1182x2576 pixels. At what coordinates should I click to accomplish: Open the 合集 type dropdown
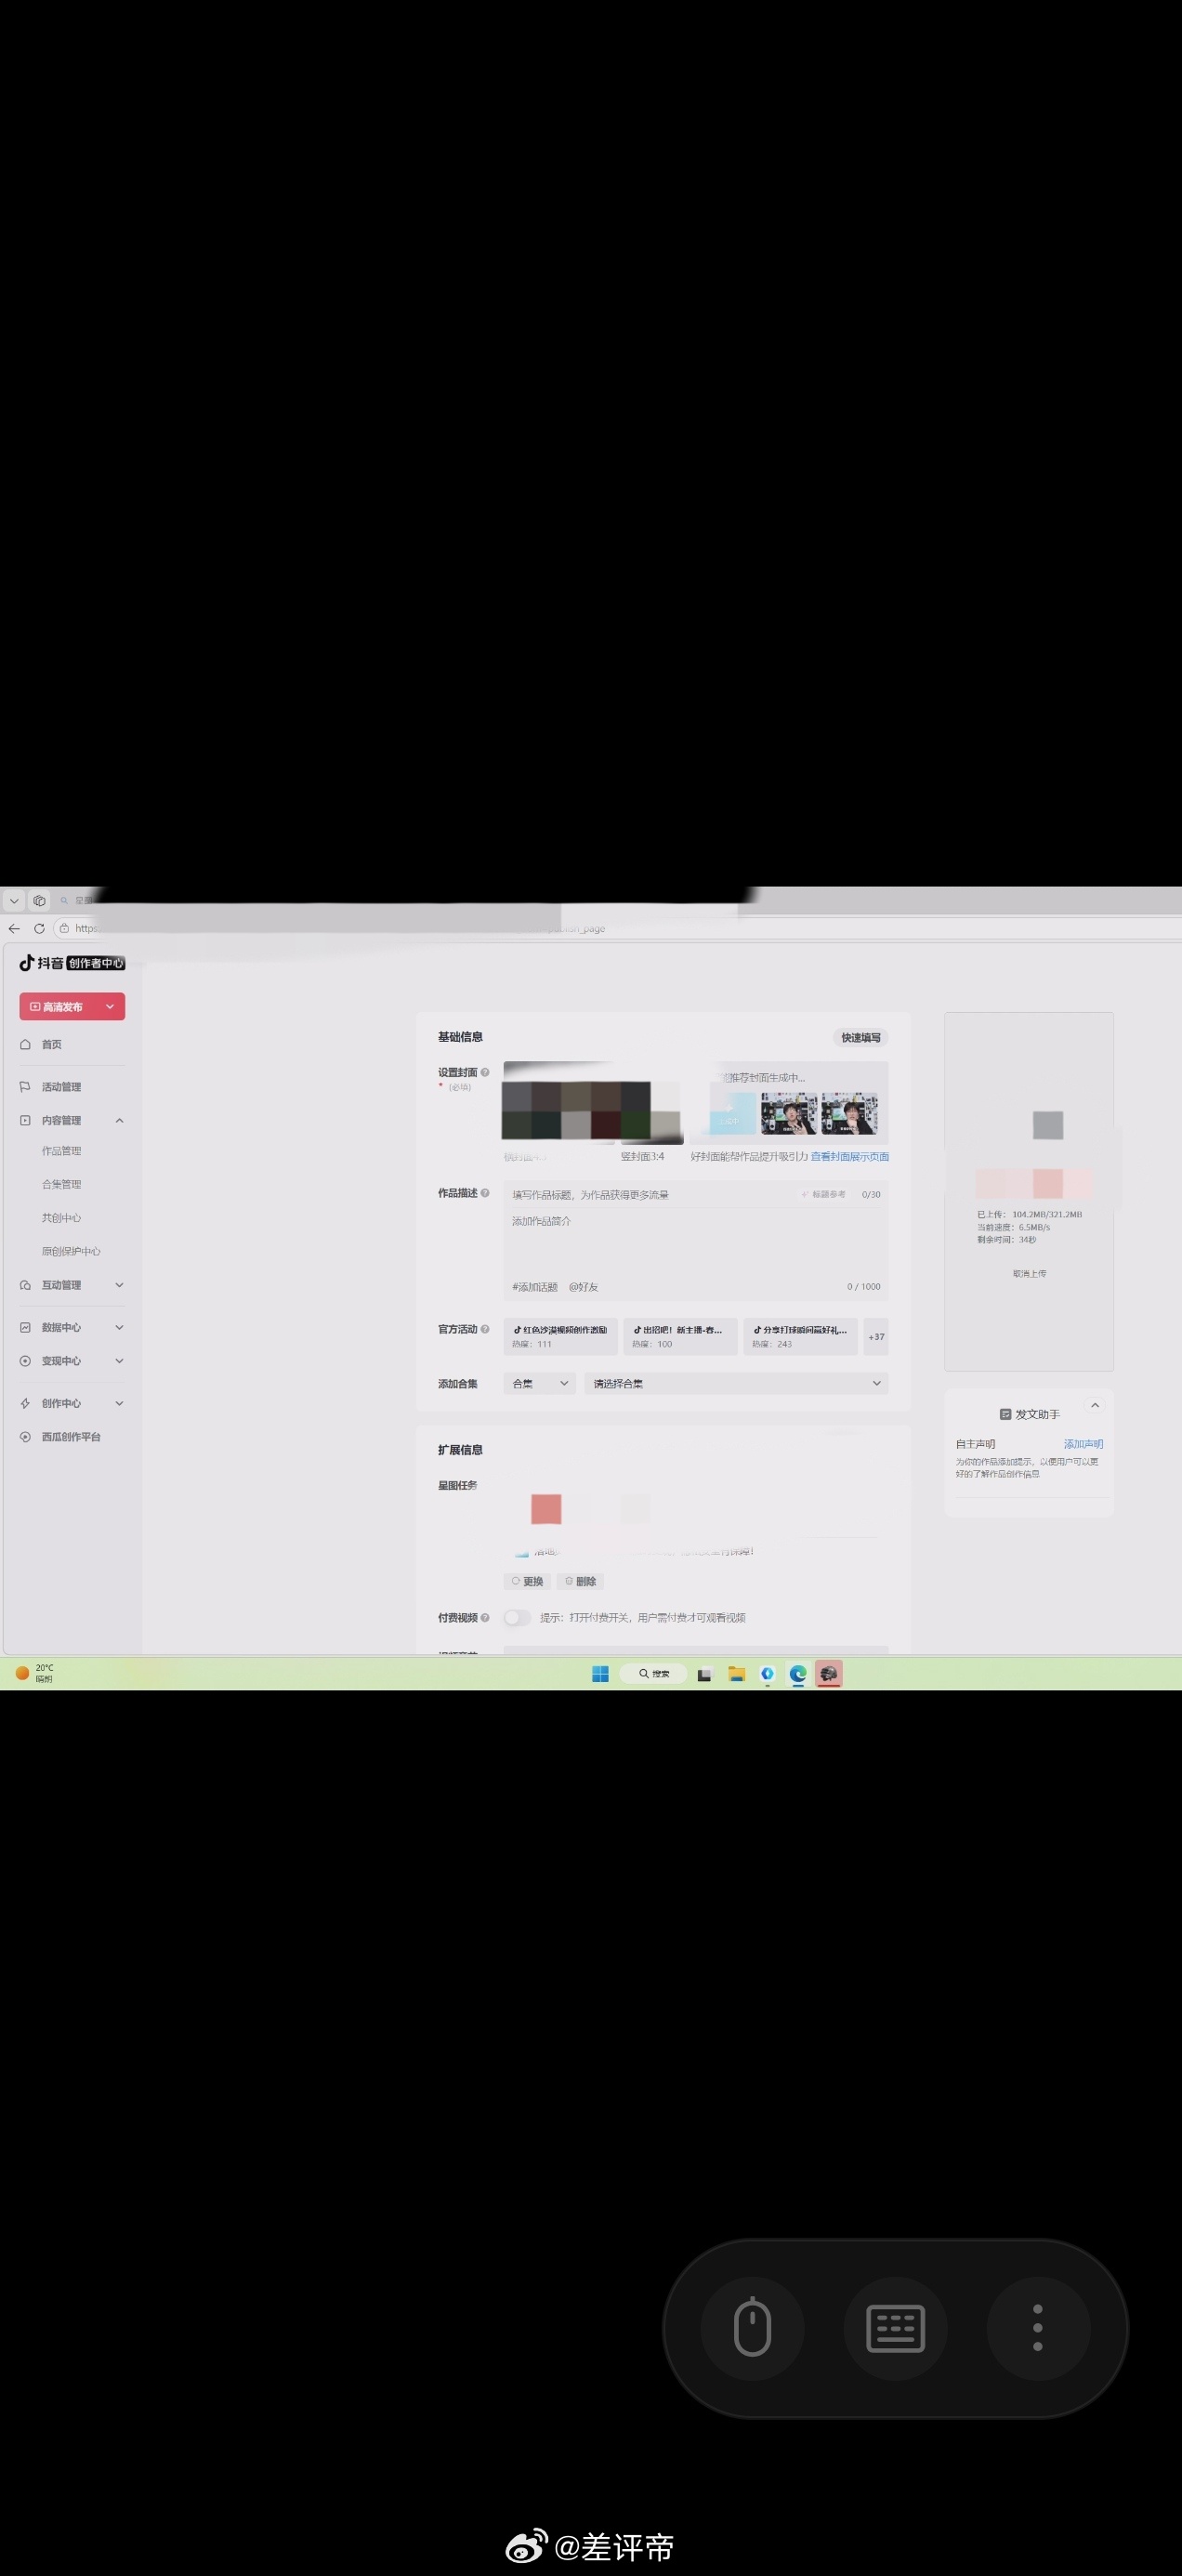[x=540, y=1383]
